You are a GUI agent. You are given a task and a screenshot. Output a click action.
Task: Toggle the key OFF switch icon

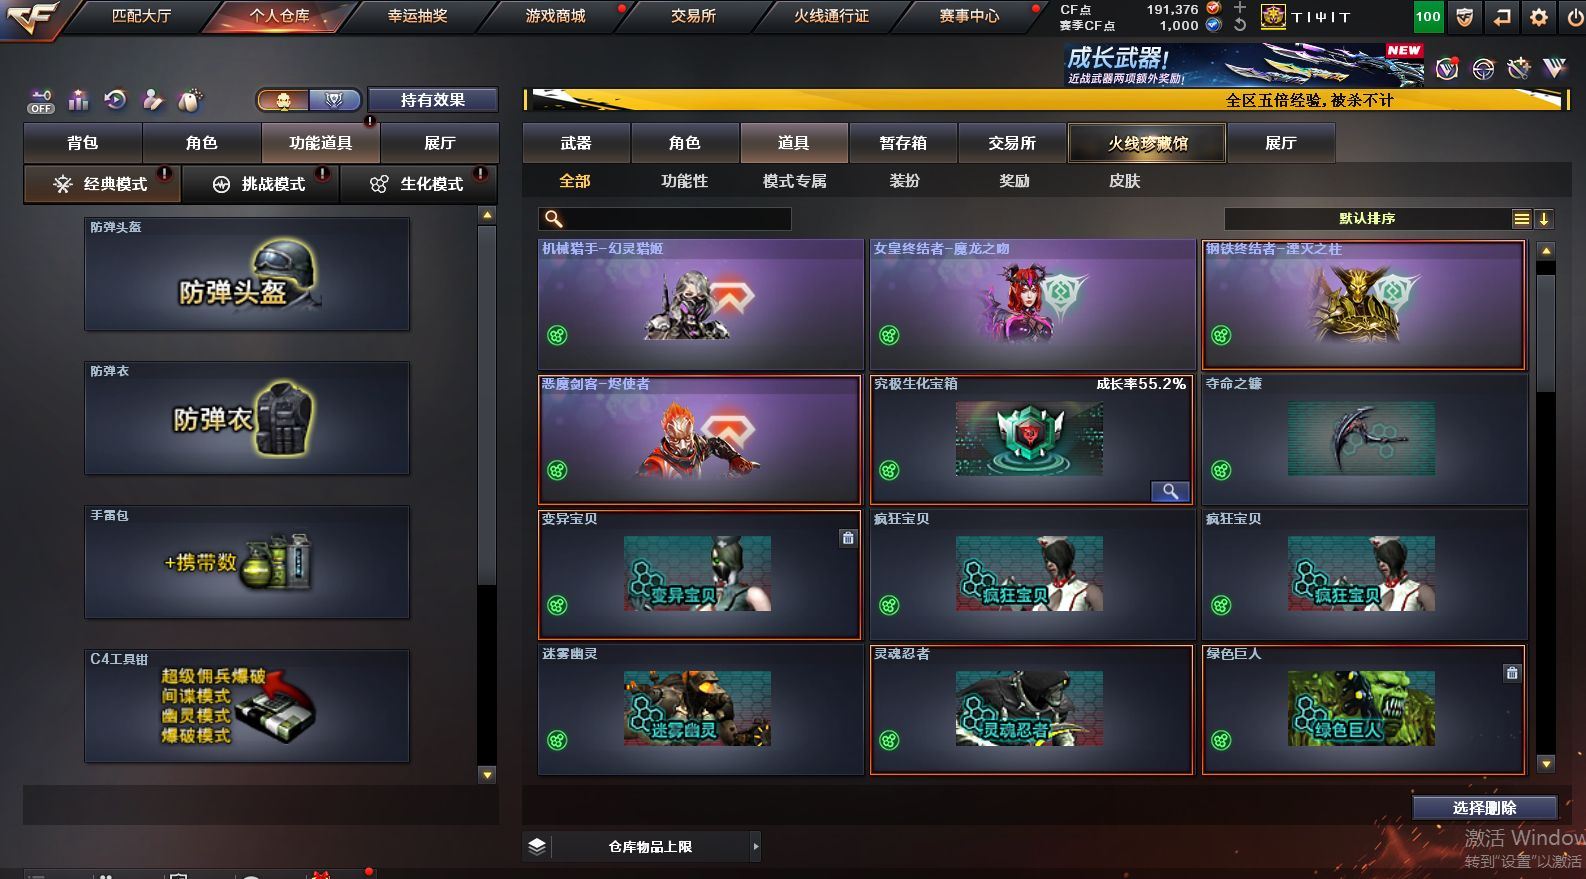(x=41, y=100)
